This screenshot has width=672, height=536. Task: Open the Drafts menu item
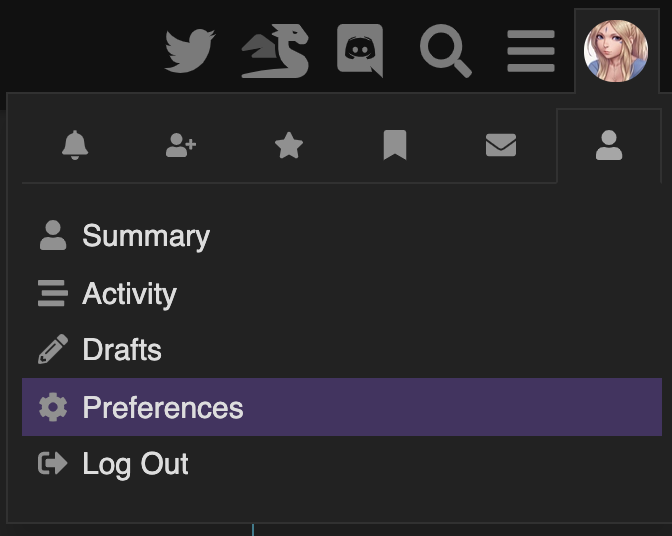point(122,350)
